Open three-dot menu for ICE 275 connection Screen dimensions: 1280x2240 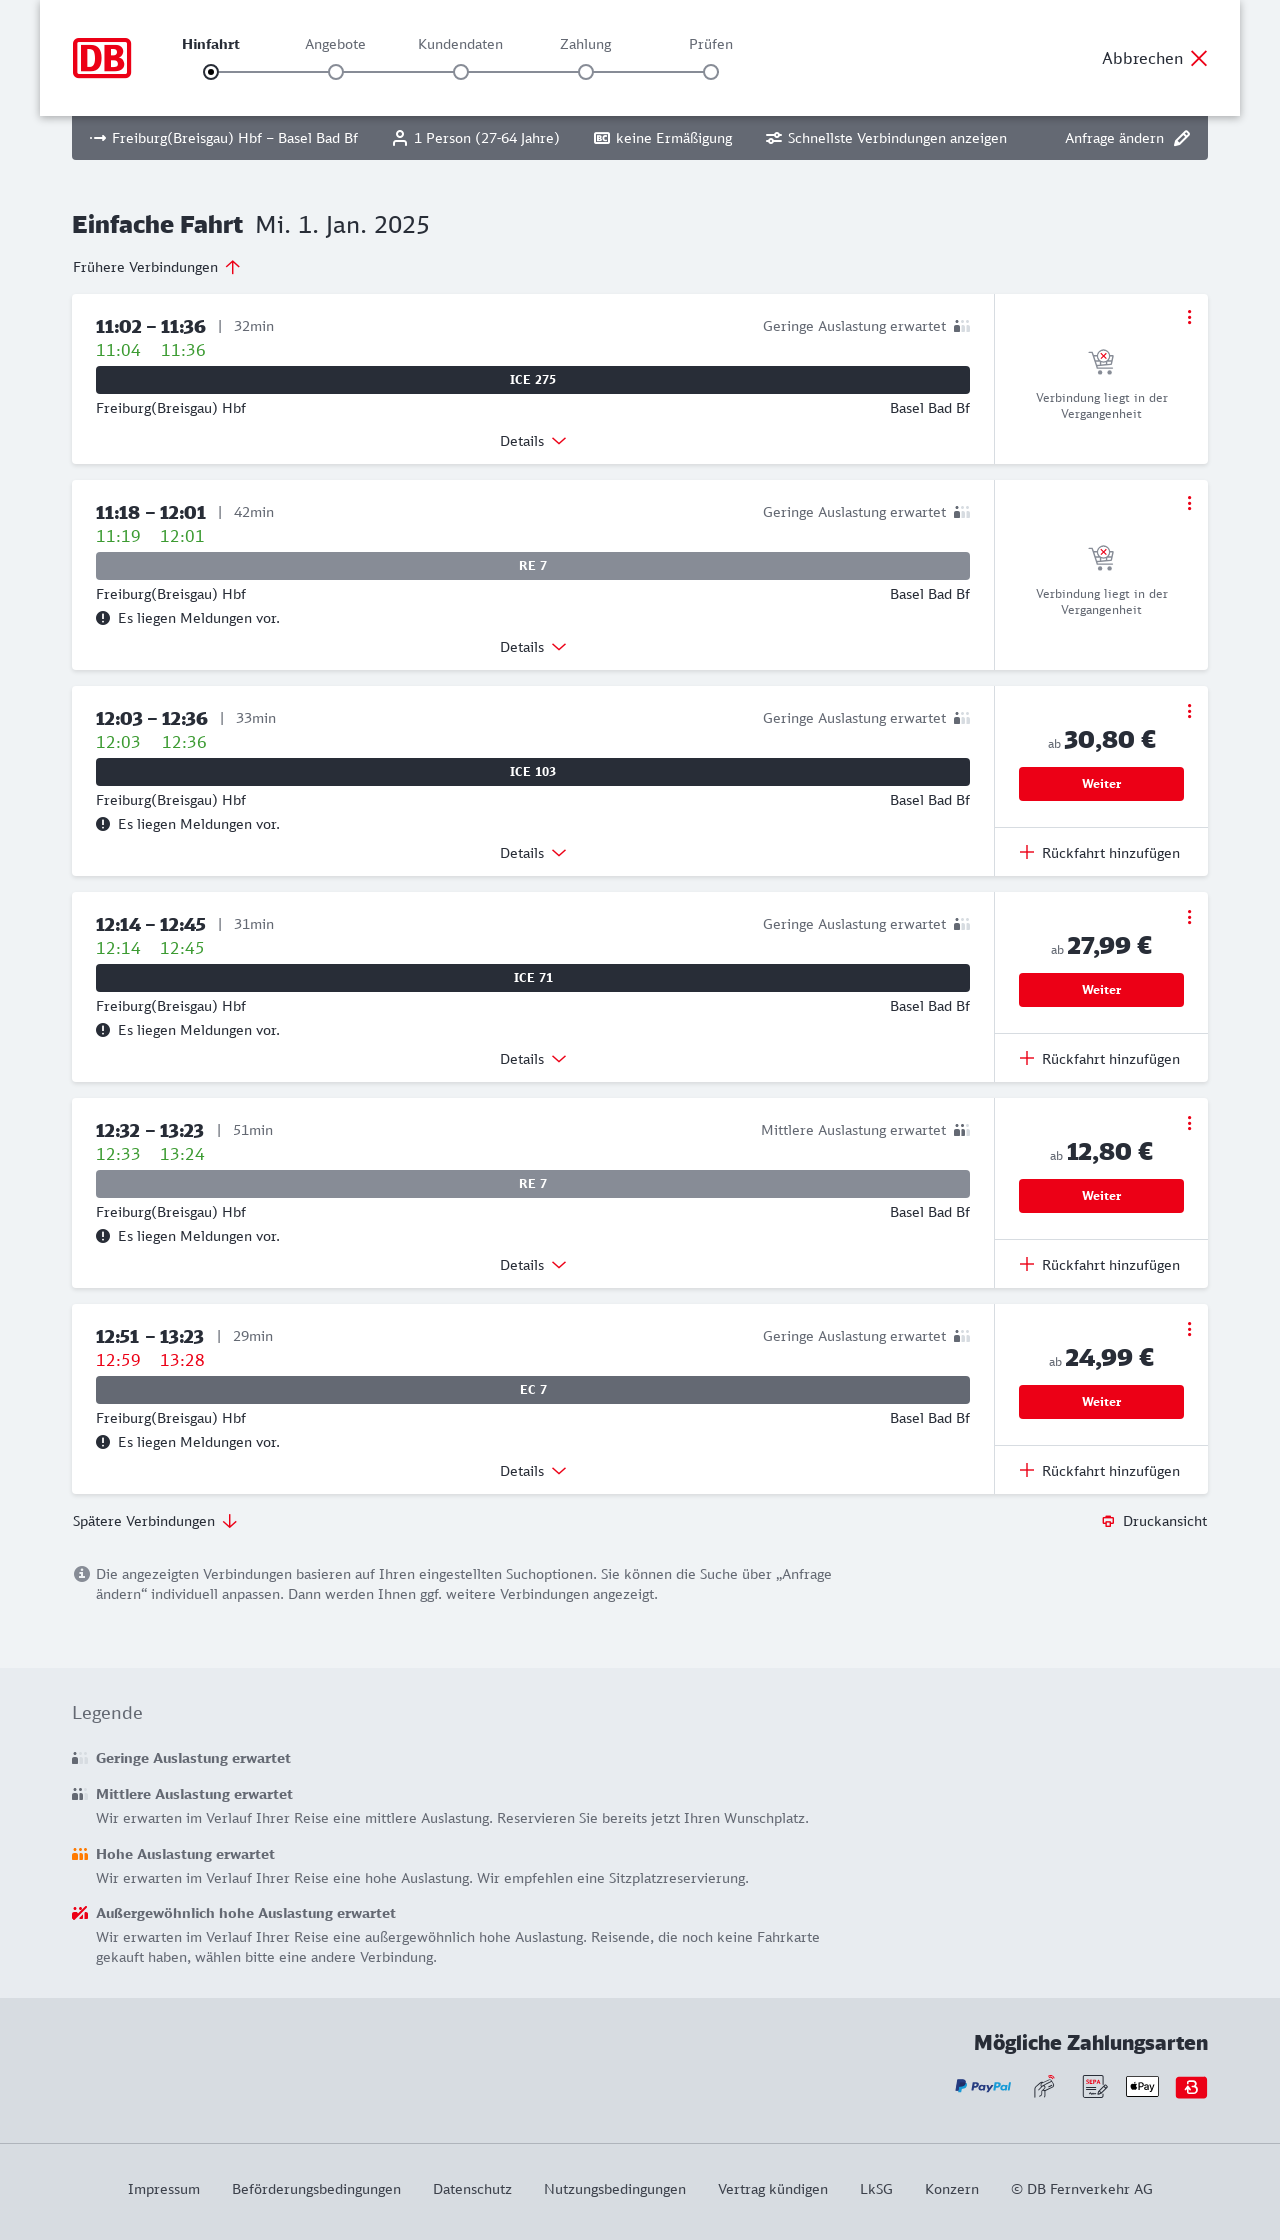click(1189, 317)
